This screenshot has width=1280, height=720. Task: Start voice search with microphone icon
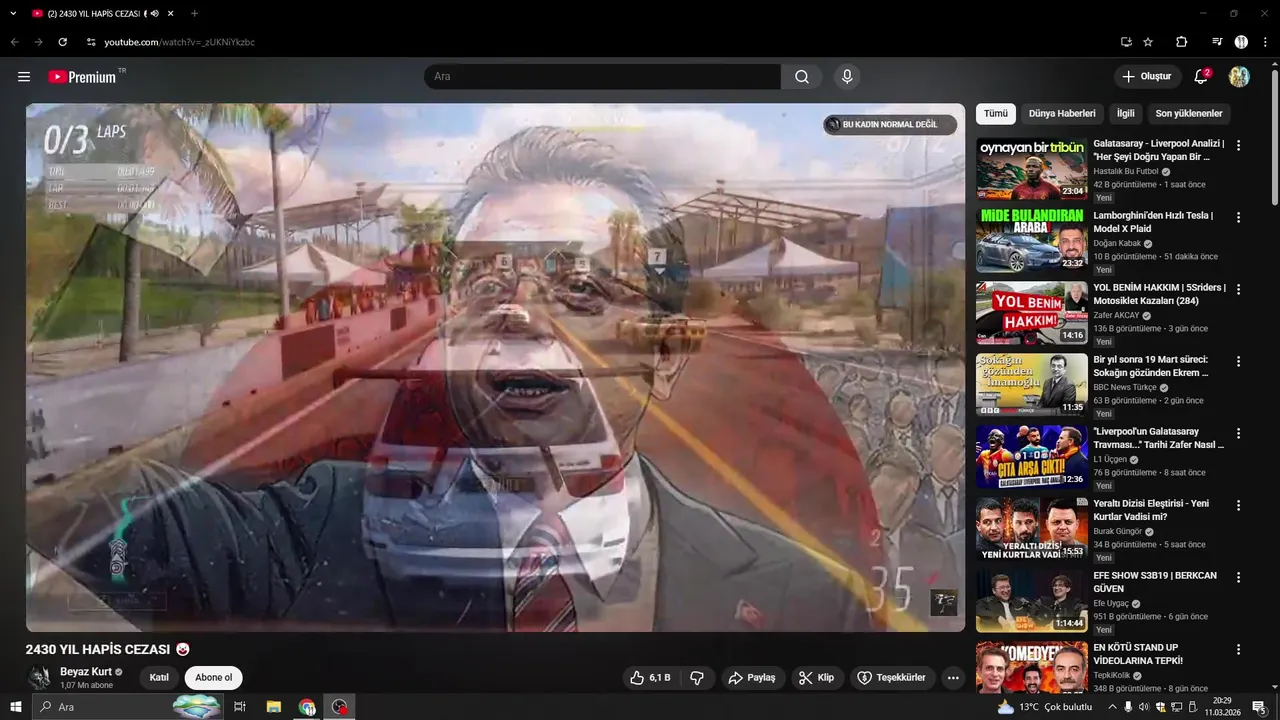pyautogui.click(x=847, y=77)
